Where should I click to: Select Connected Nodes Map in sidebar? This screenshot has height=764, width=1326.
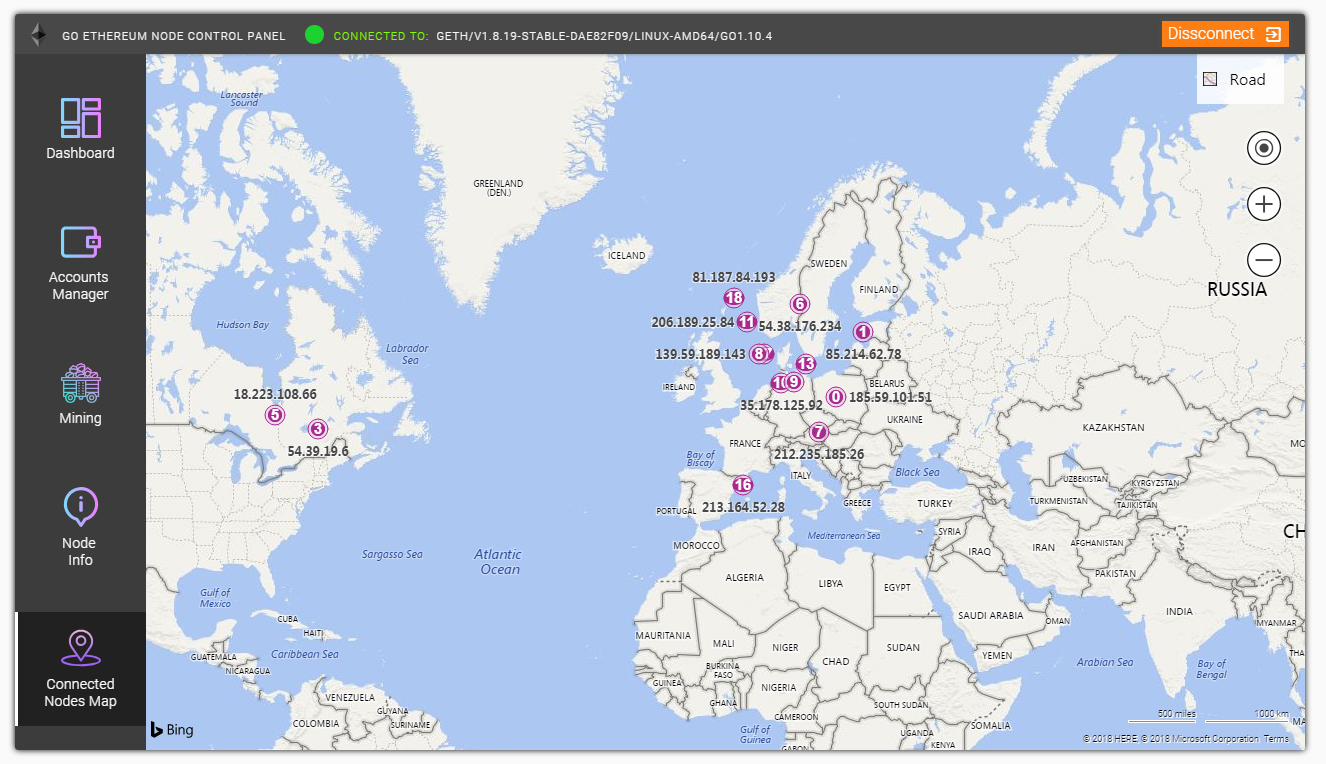(80, 668)
